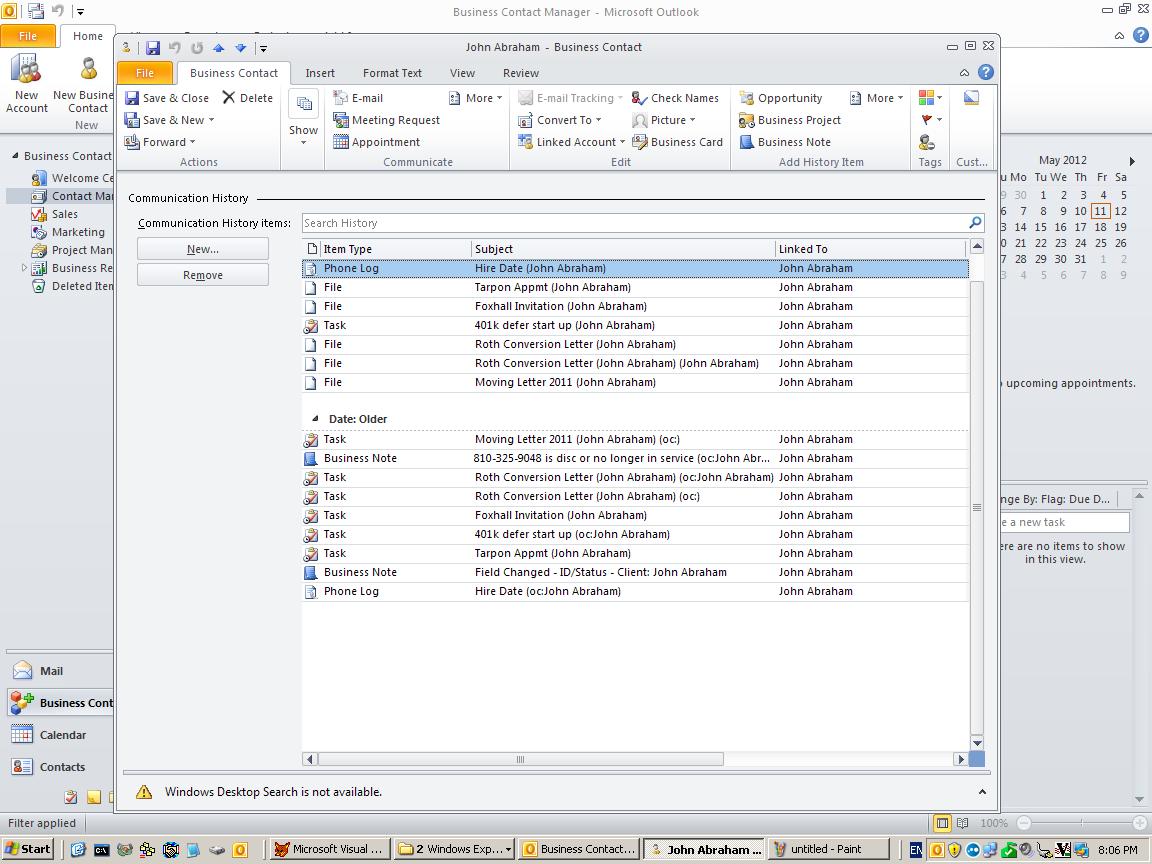Viewport: 1152px width, 864px height.
Task: Open untitled - Paint from the taskbar
Action: tap(825, 849)
